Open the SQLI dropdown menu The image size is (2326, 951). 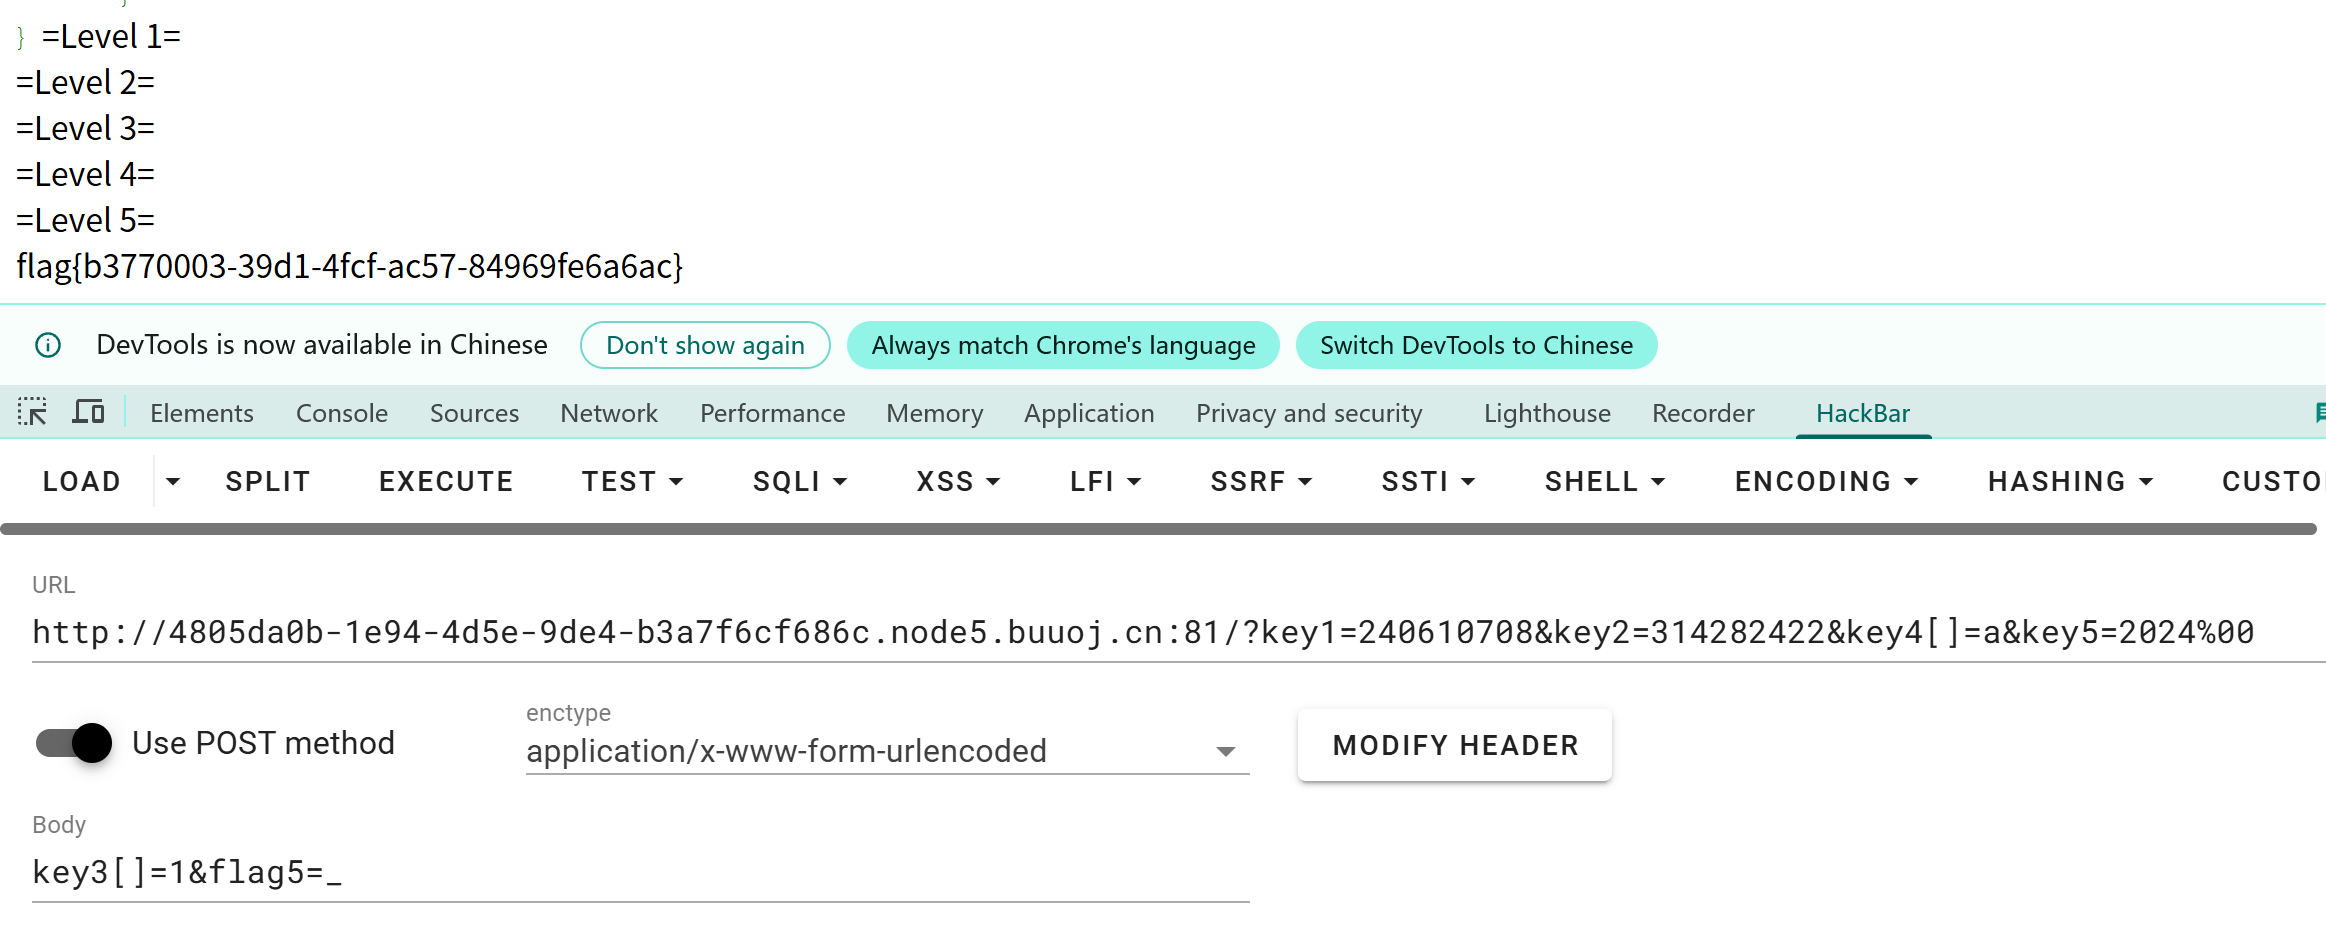tap(799, 482)
